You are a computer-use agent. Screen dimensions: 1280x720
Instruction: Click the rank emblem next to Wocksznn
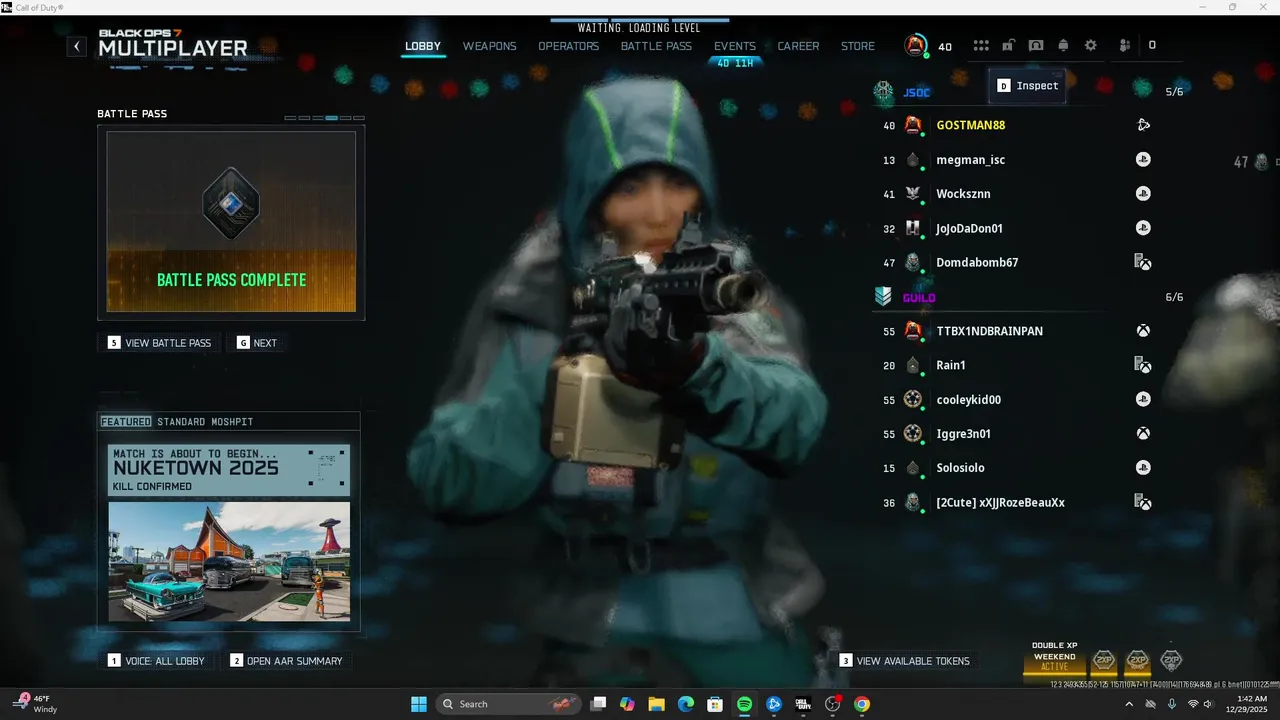pyautogui.click(x=912, y=194)
